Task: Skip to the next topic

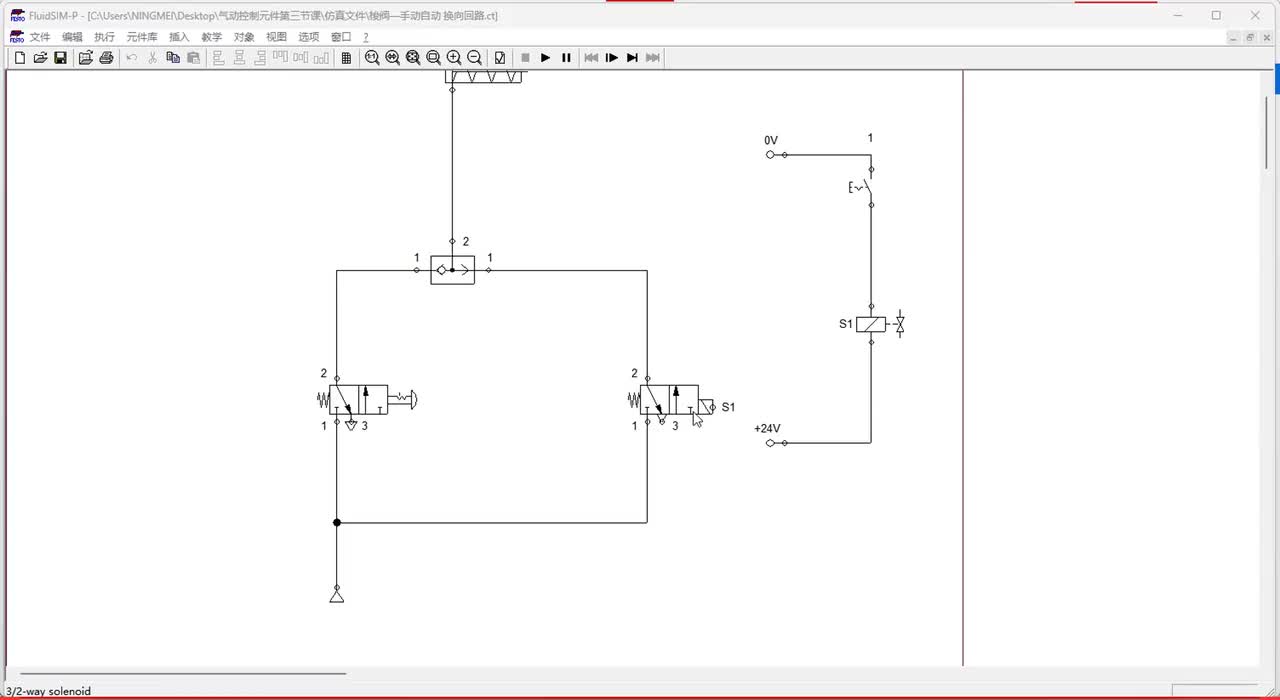Action: pyautogui.click(x=653, y=58)
